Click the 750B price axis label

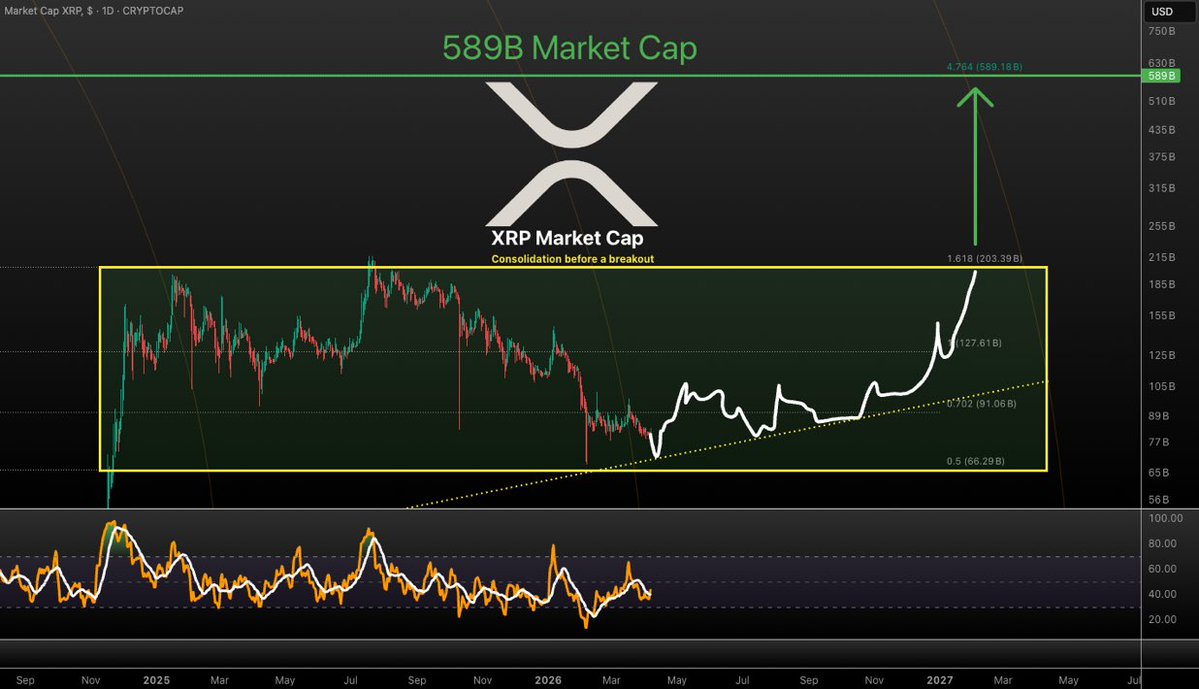point(1162,31)
